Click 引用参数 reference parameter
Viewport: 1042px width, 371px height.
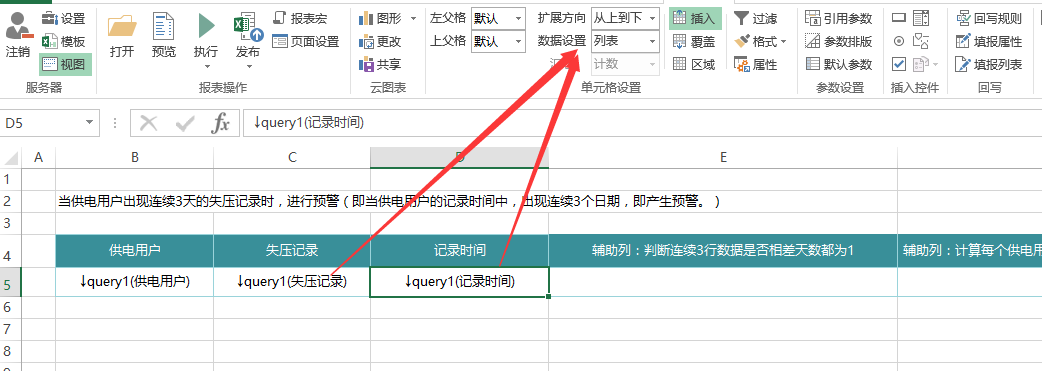pyautogui.click(x=839, y=18)
